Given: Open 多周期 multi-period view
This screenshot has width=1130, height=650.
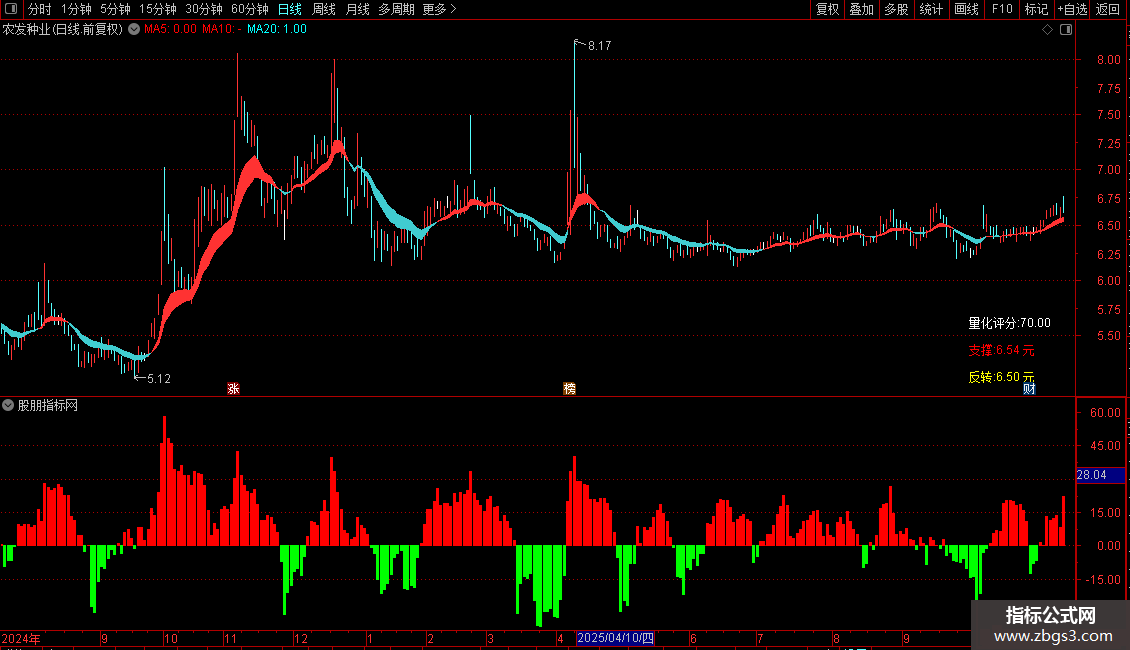Looking at the screenshot, I should pos(396,9).
